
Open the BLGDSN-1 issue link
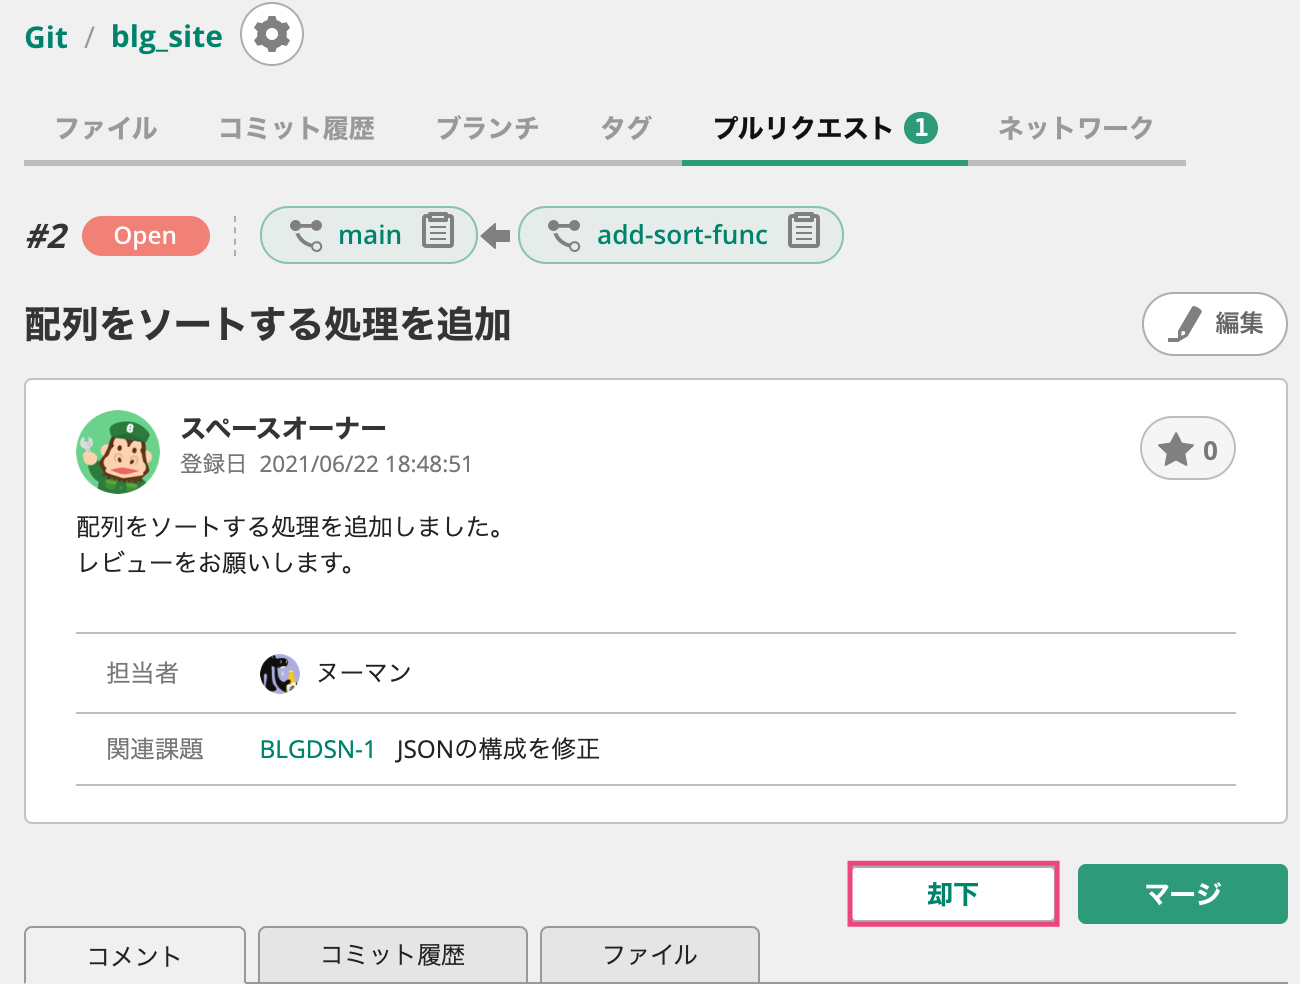318,749
